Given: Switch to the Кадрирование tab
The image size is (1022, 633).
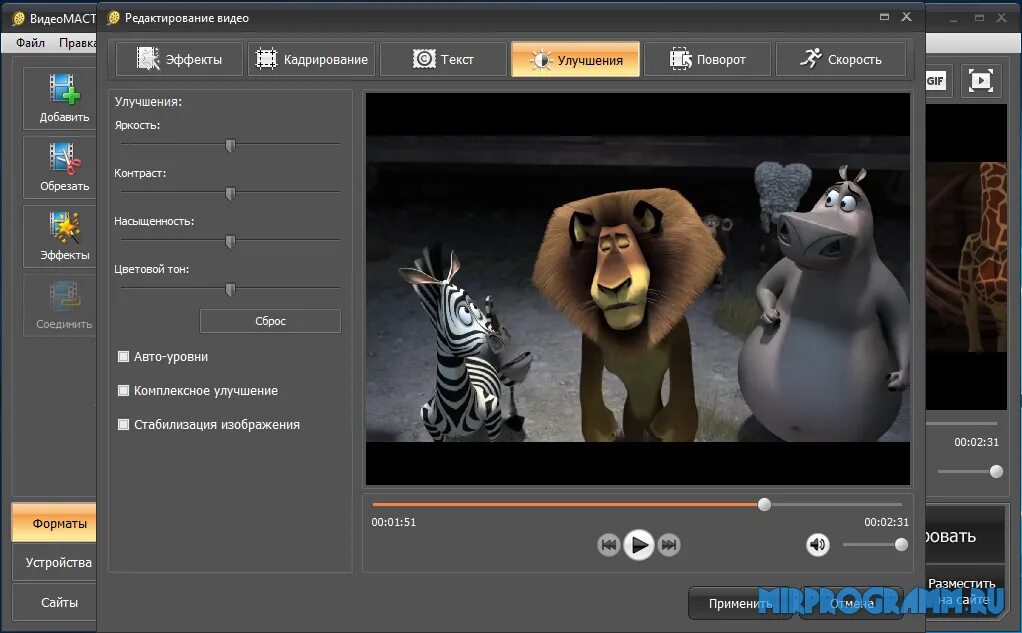Looking at the screenshot, I should 312,59.
